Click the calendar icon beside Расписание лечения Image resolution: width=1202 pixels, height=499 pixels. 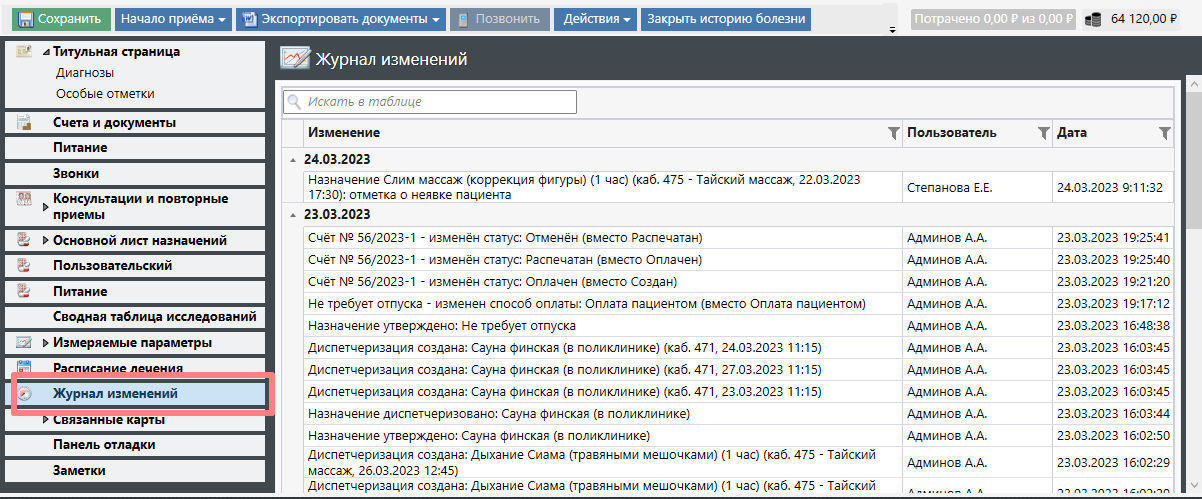(25, 368)
